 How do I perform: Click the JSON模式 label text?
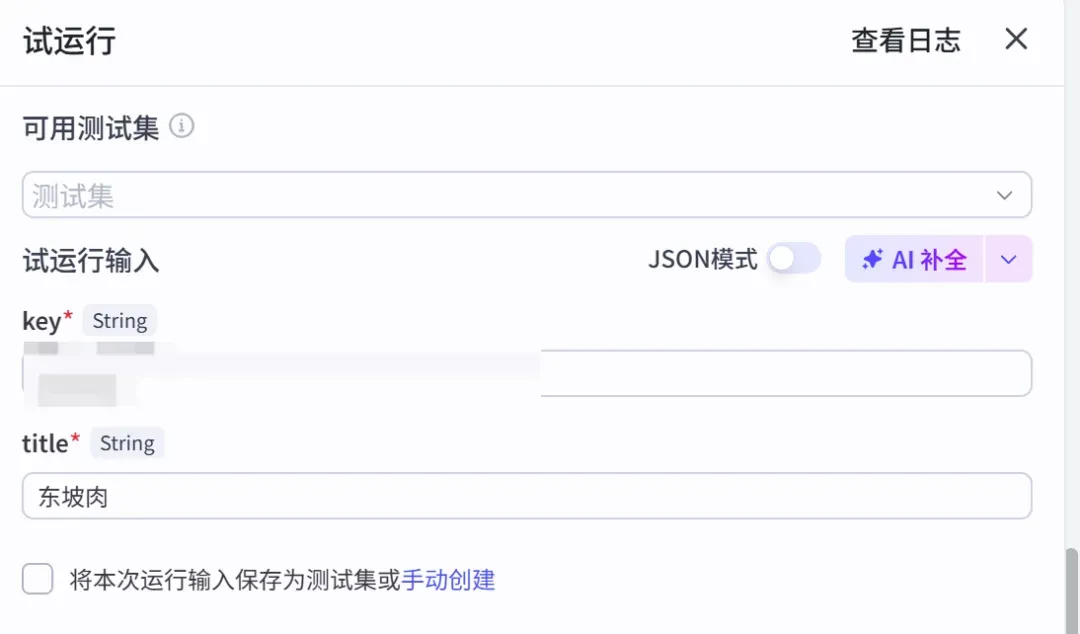(703, 260)
